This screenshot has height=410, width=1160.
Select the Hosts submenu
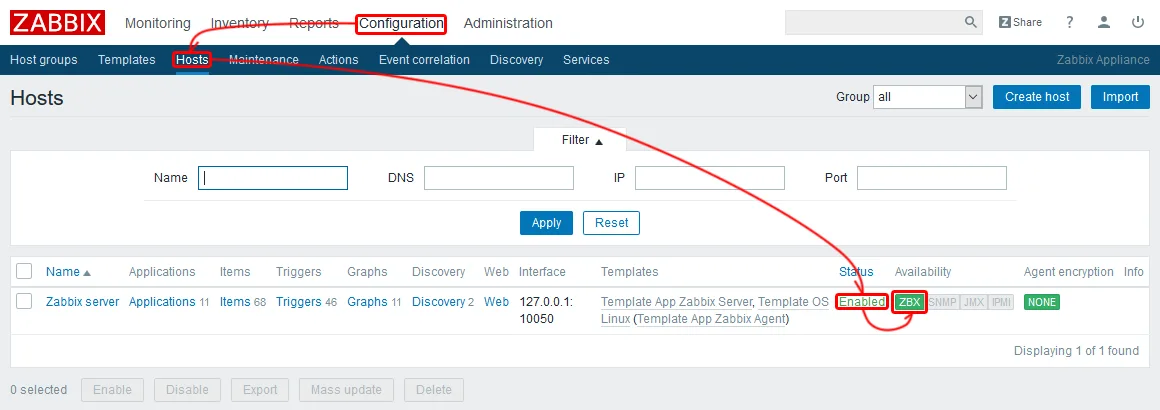pyautogui.click(x=192, y=60)
